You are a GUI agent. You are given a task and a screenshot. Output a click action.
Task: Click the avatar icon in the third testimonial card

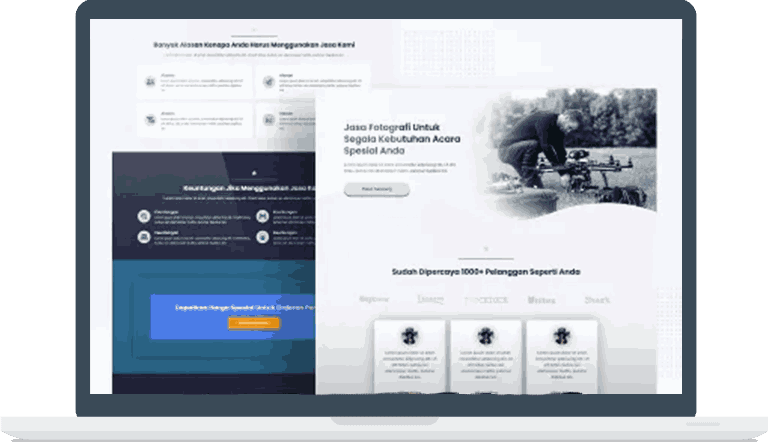pos(561,335)
